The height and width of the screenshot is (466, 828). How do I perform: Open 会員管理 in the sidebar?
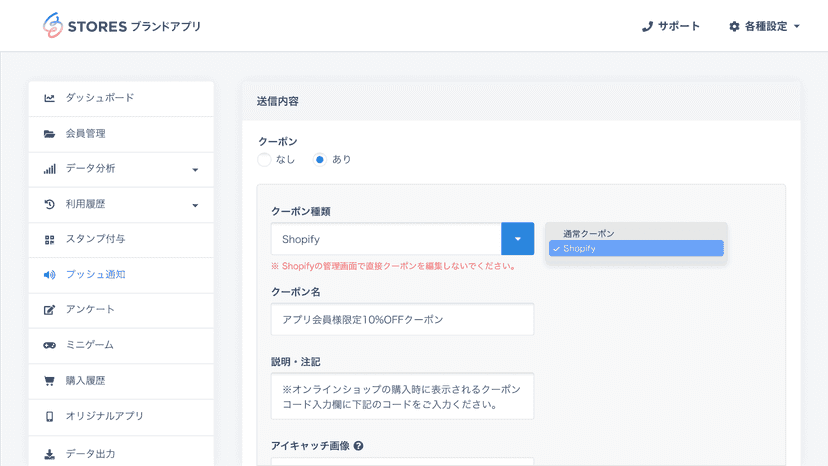121,134
